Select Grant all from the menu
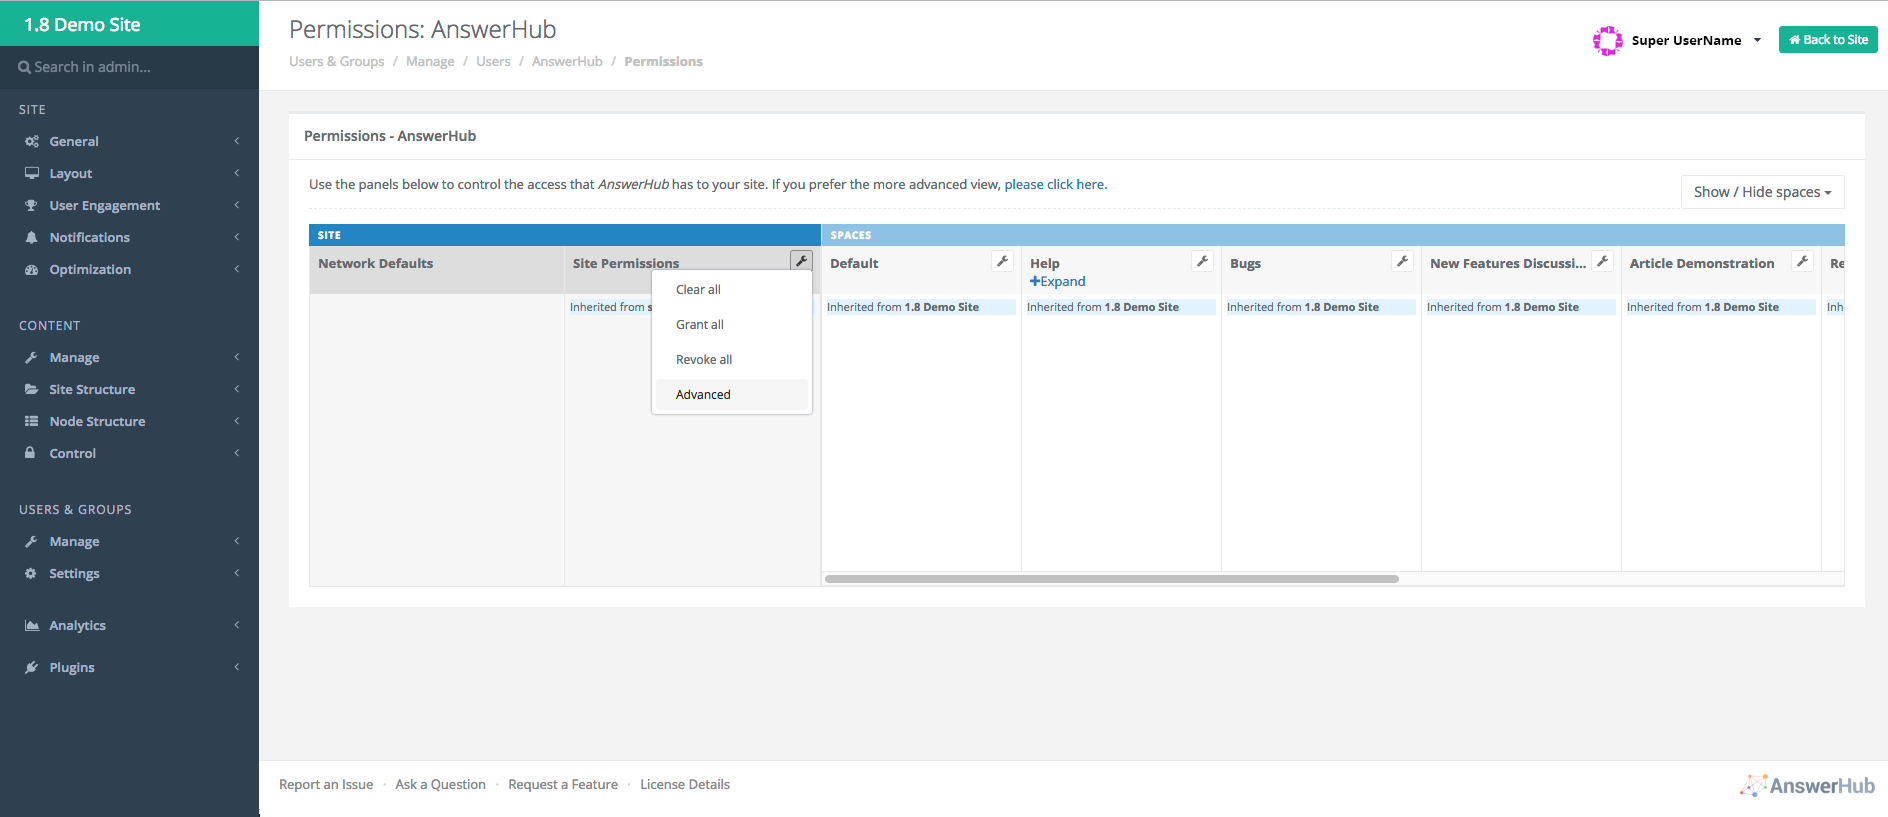Screen dimensions: 1888x817 point(732,324)
